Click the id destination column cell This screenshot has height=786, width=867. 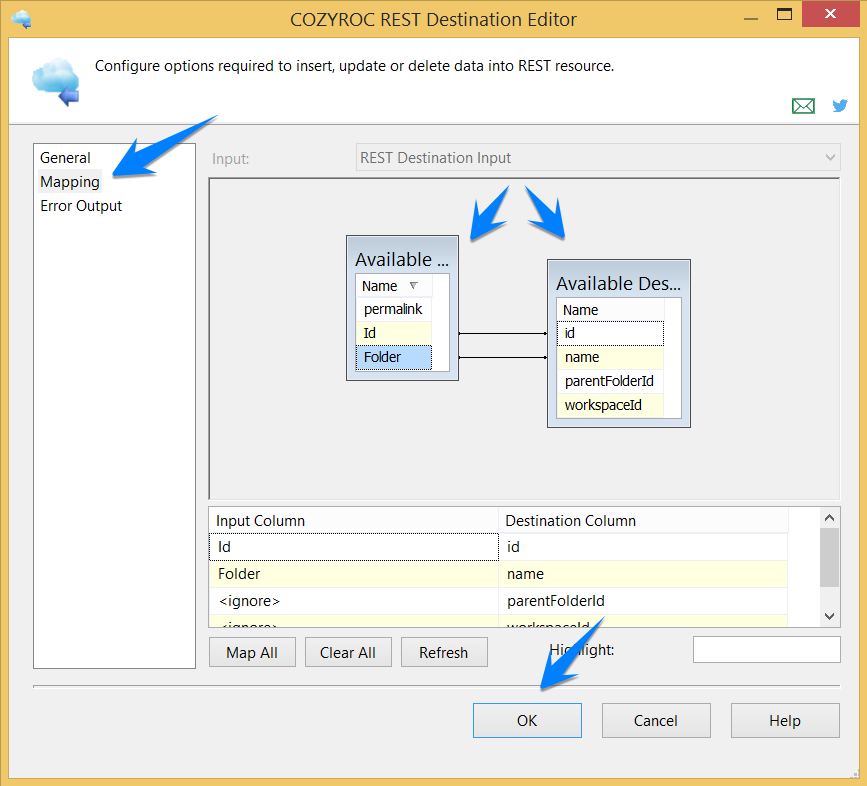(x=643, y=547)
